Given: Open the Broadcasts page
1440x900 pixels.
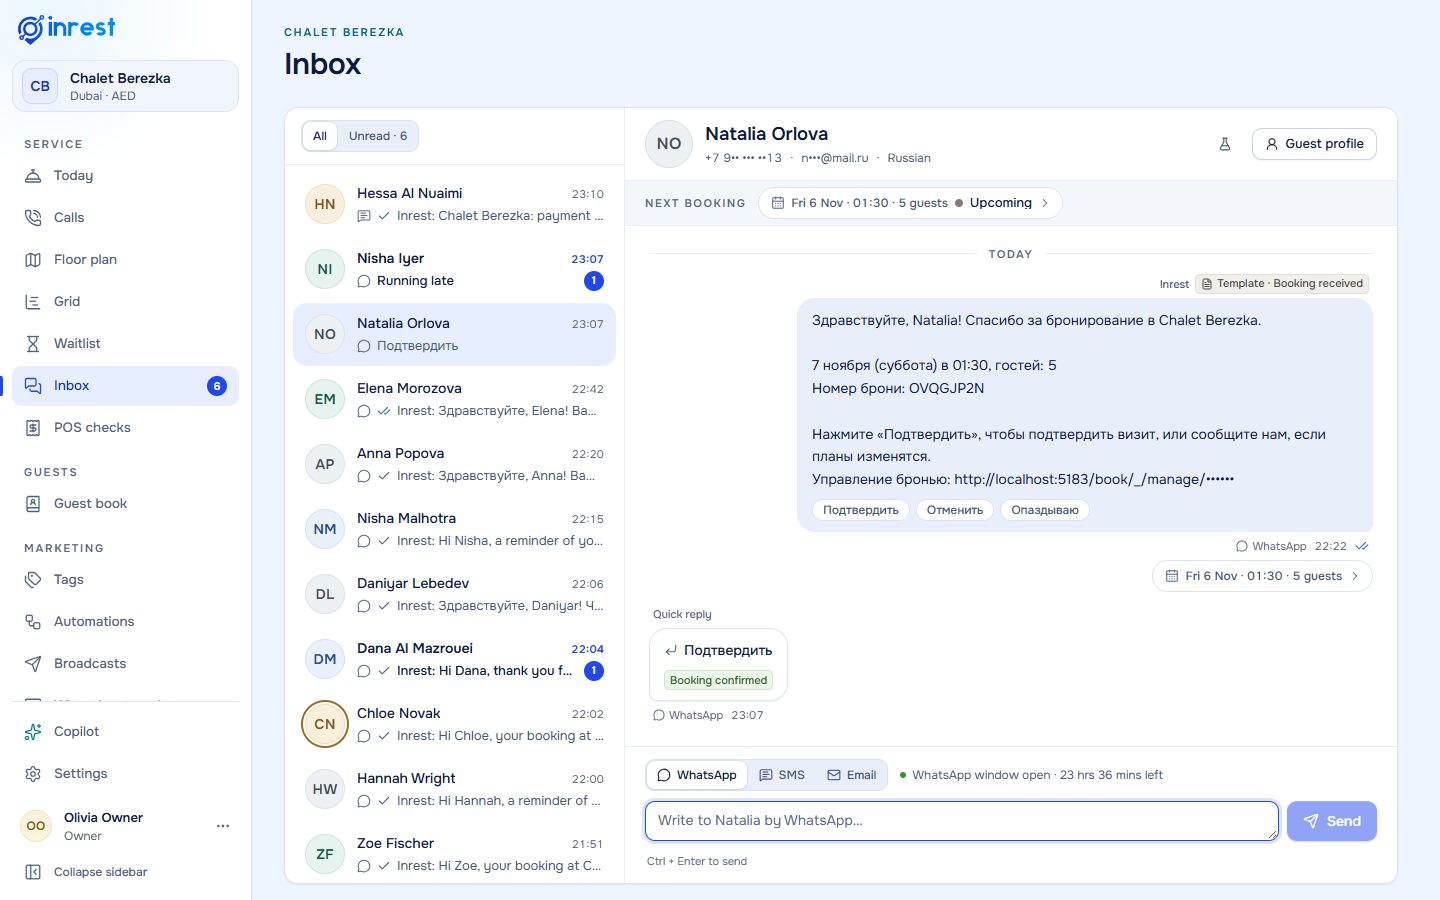Looking at the screenshot, I should click(x=125, y=664).
